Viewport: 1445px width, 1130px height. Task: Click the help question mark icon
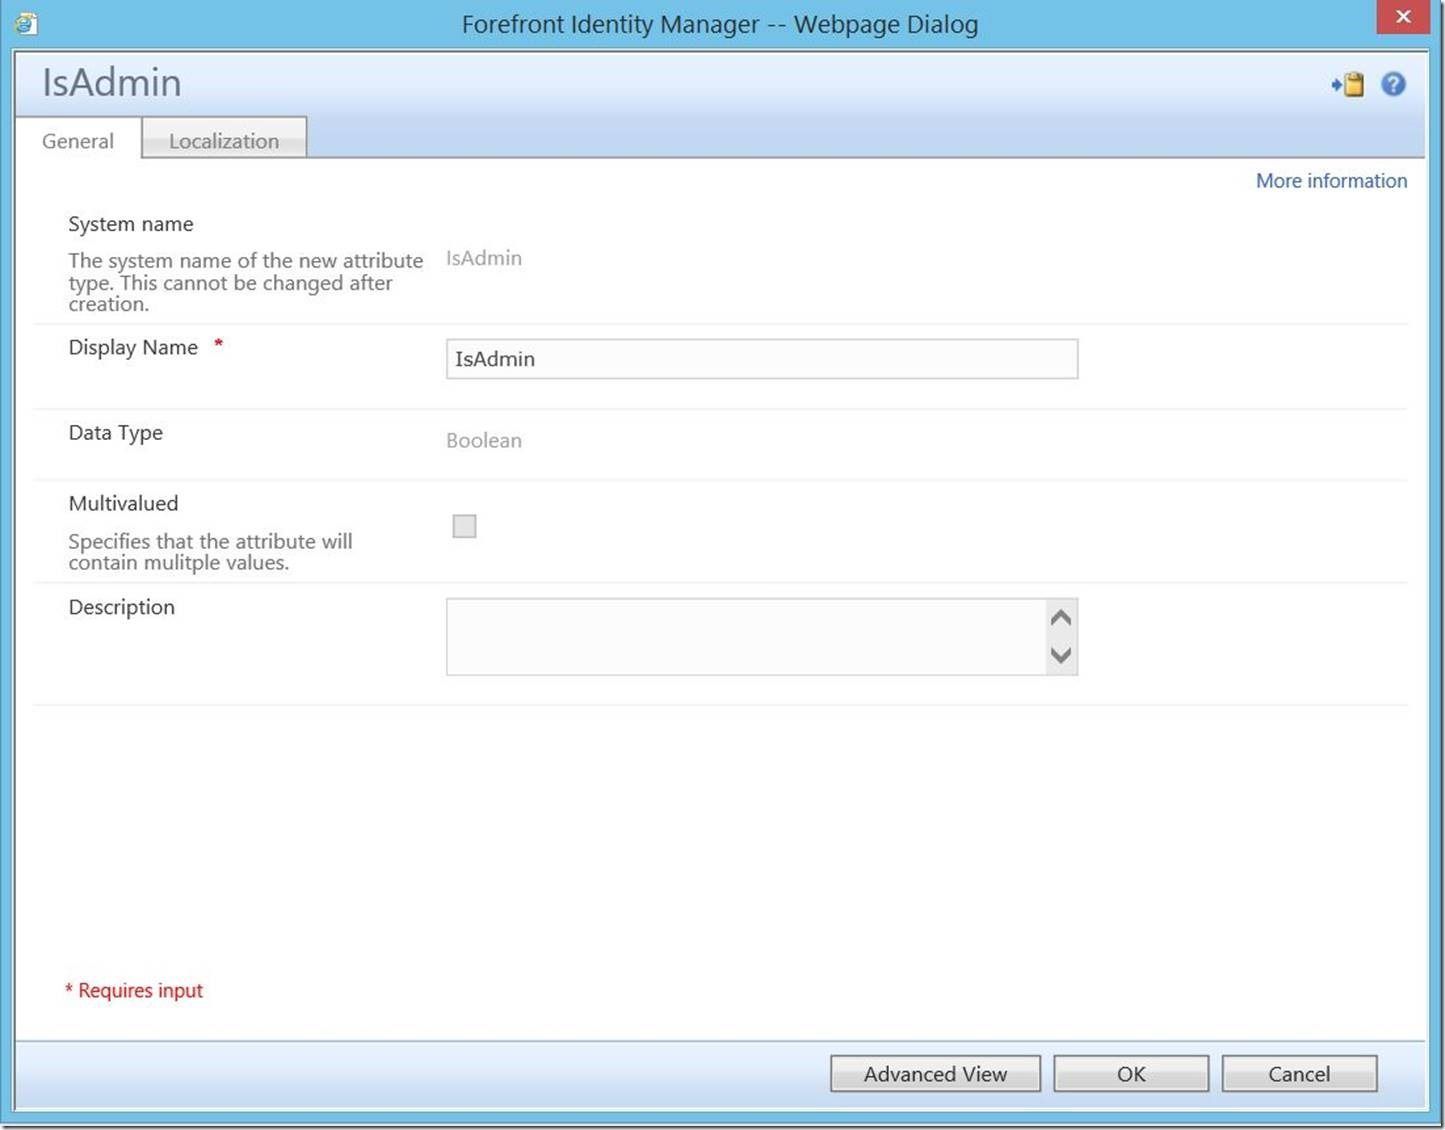tap(1393, 84)
